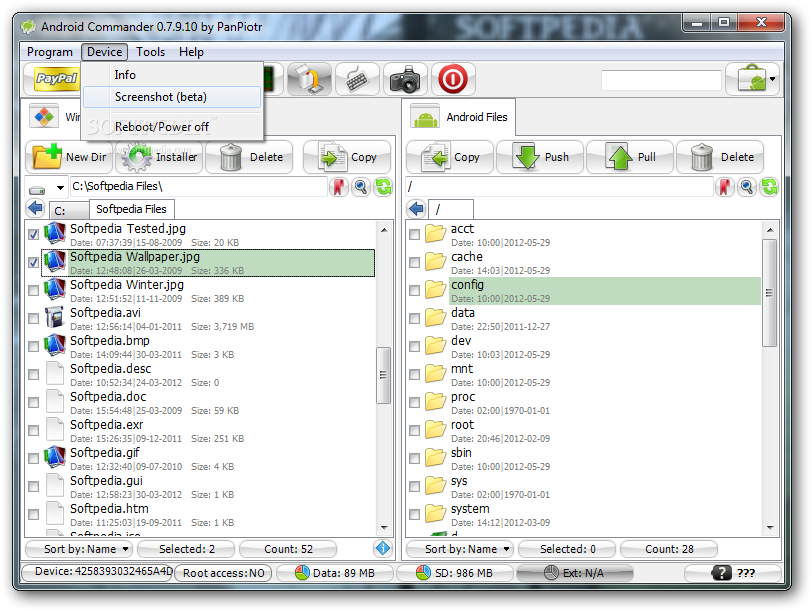Click the Data: 89 MB pie chart indicator
This screenshot has width=812, height=611.
pos(334,573)
